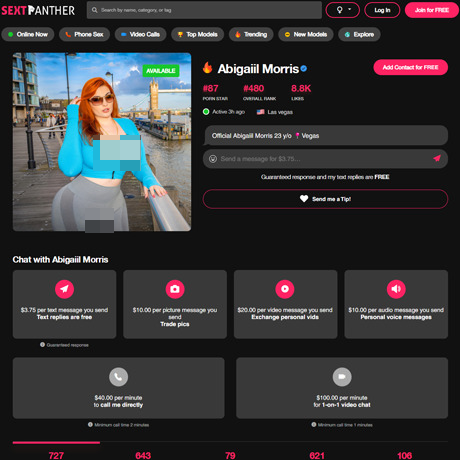Click the Log In button
The height and width of the screenshot is (460, 460).
[382, 10]
